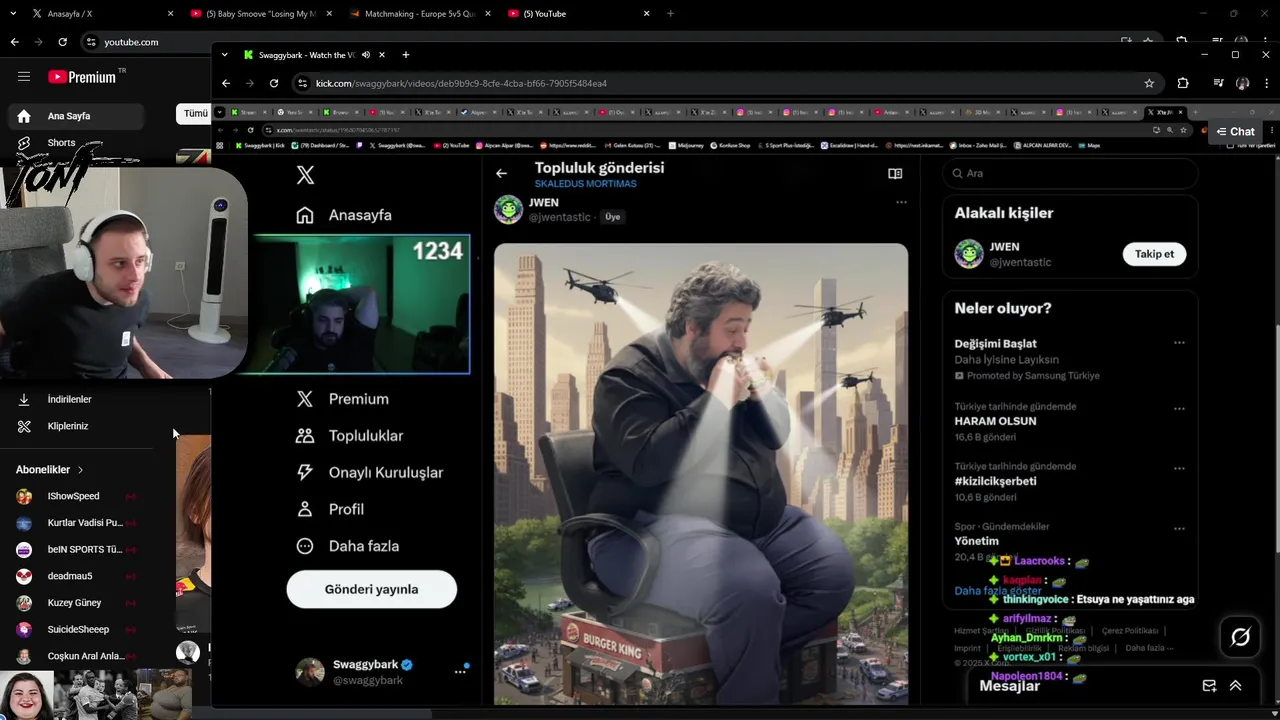Reload the youtube.com page
This screenshot has height=720, width=1280.
tap(62, 42)
